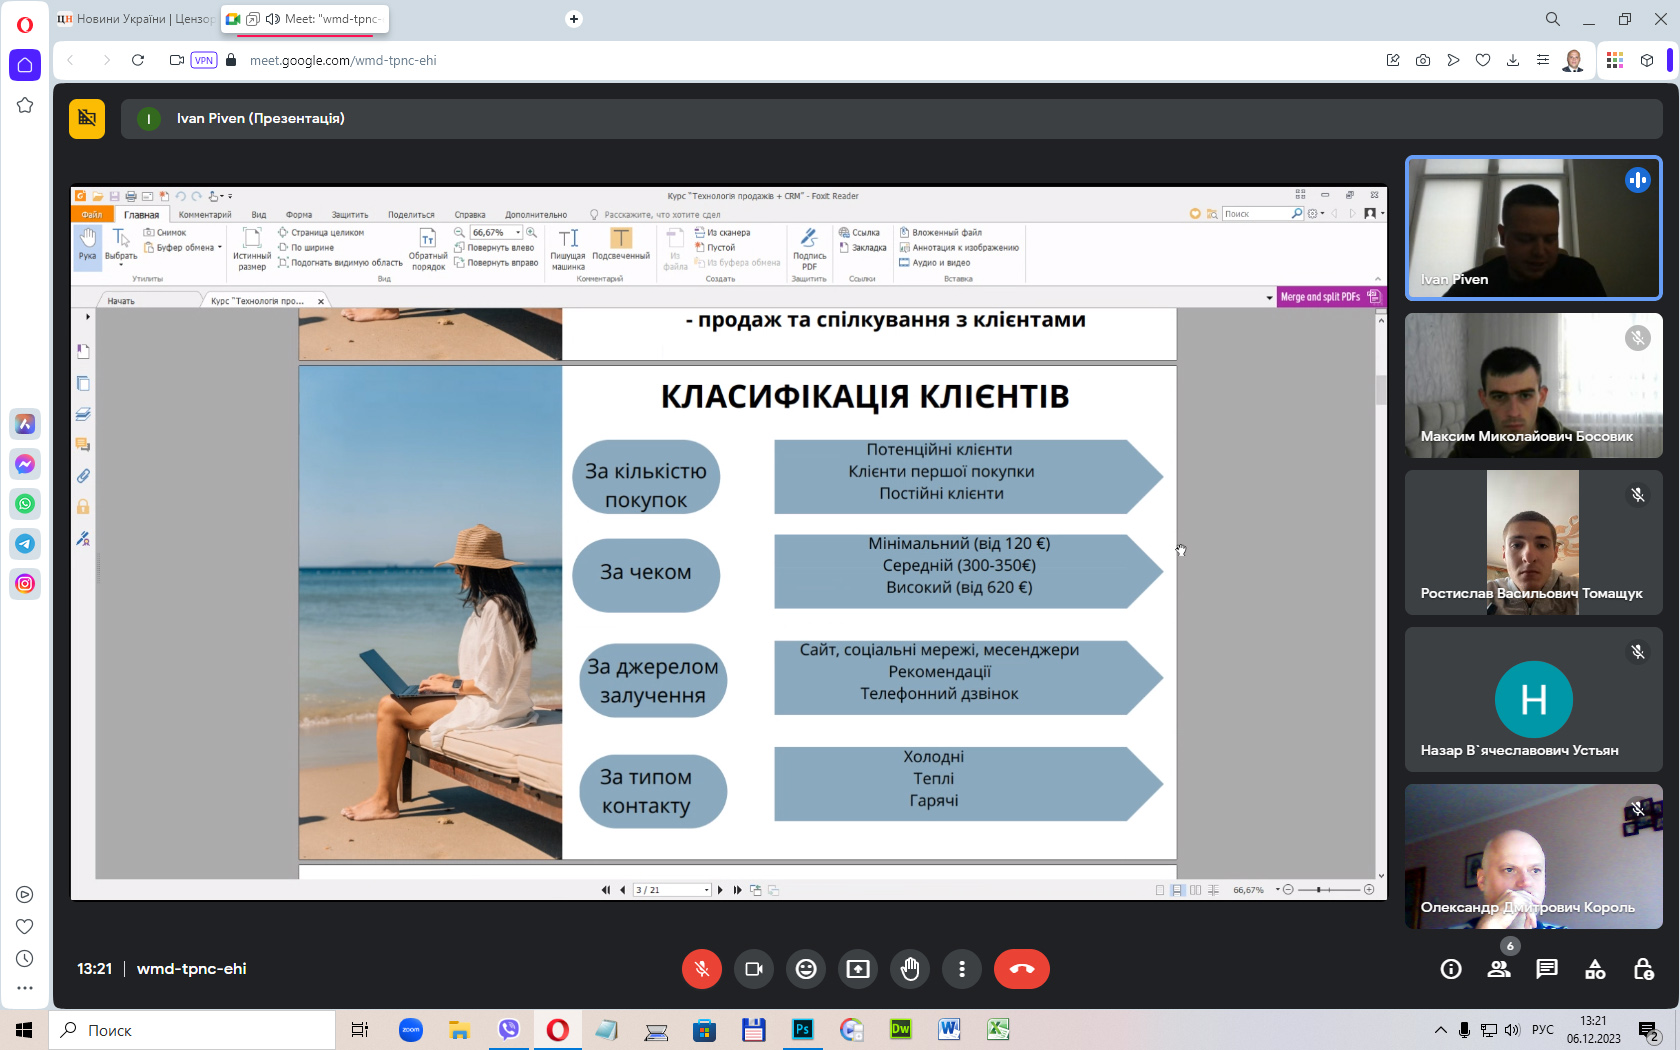Open the Meet activities panel
Viewport: 1680px width, 1050px height.
point(1595,969)
